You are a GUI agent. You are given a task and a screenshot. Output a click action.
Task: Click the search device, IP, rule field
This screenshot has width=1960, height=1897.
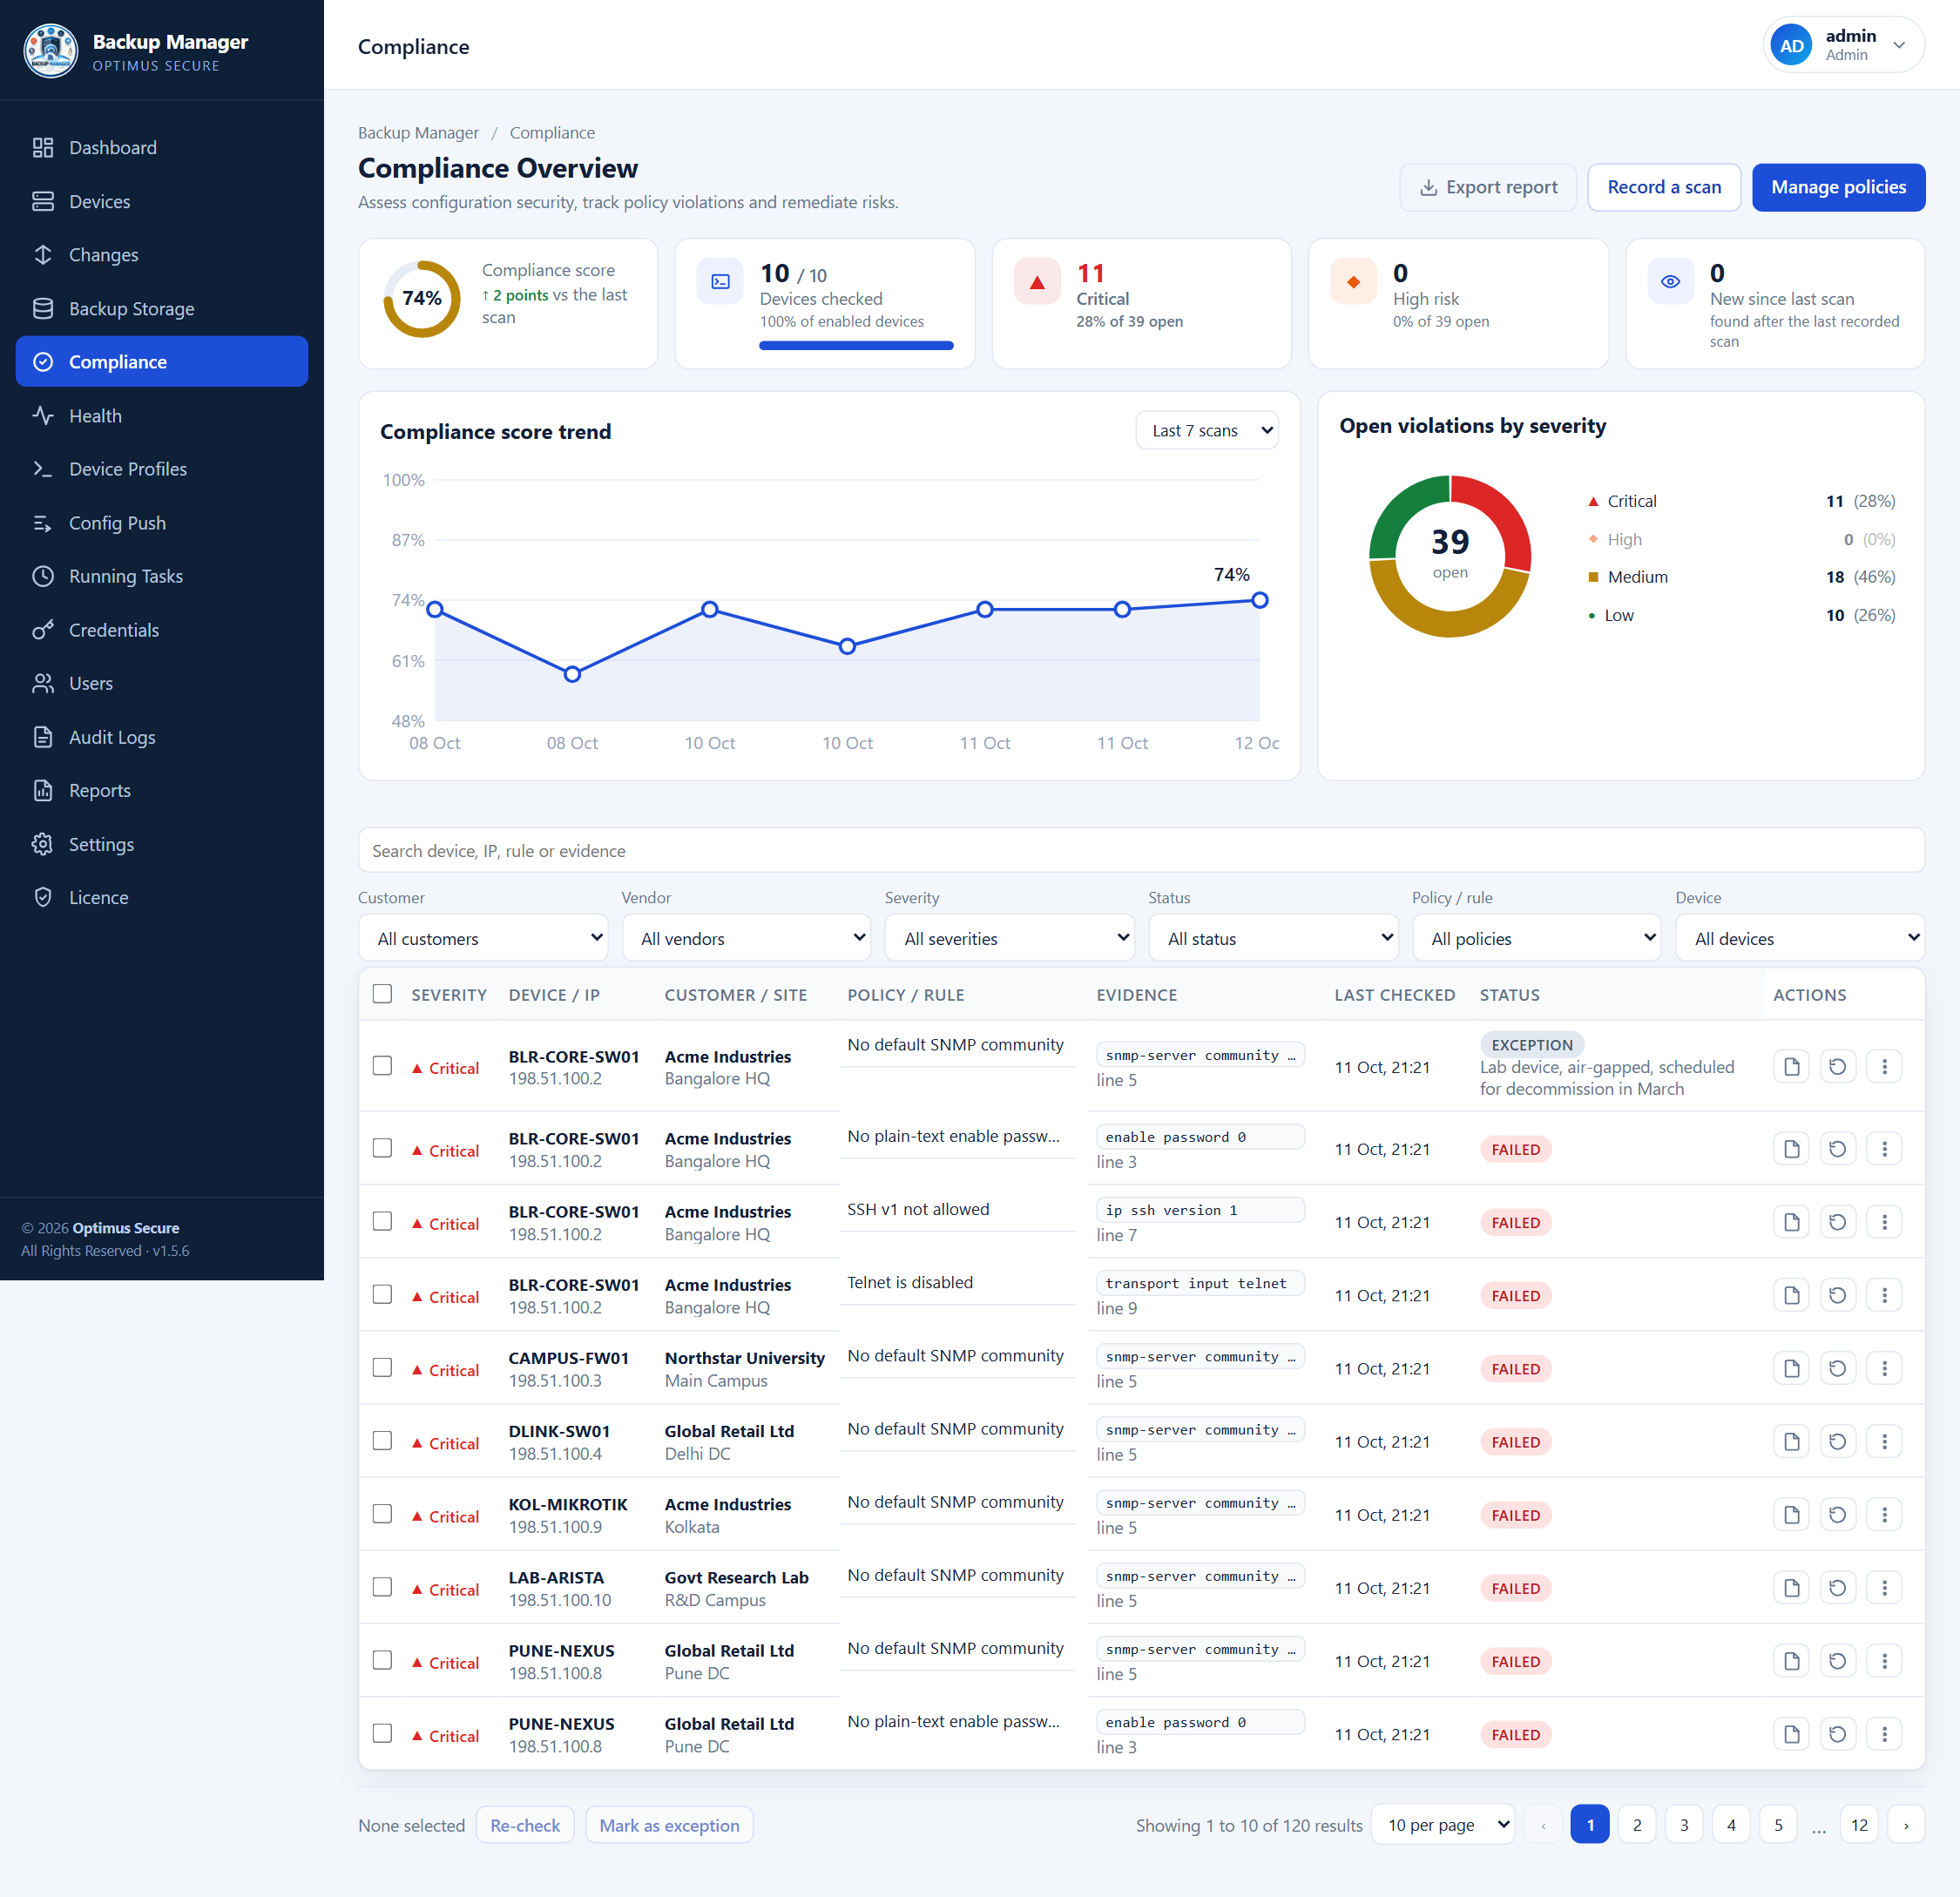[1141, 851]
